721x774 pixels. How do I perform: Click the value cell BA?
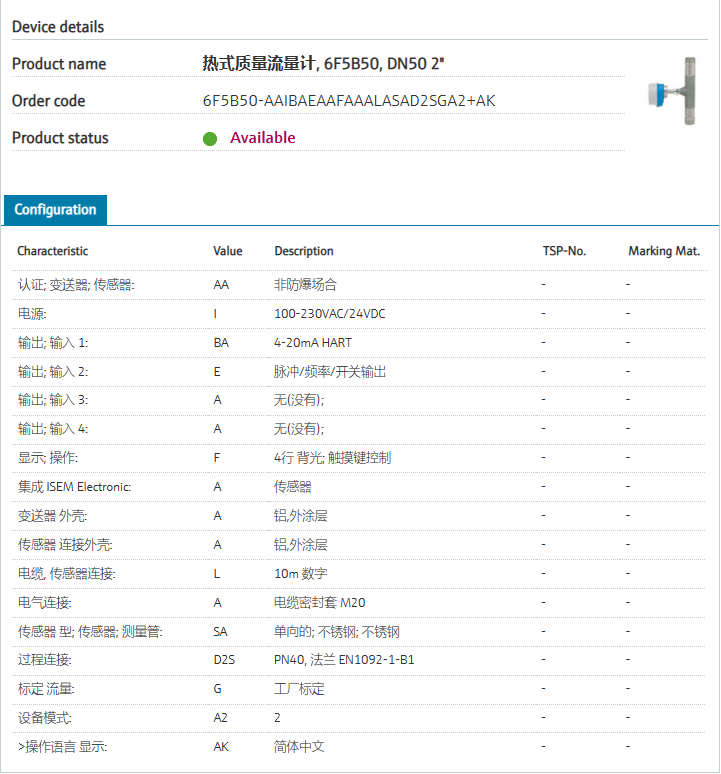tap(221, 343)
